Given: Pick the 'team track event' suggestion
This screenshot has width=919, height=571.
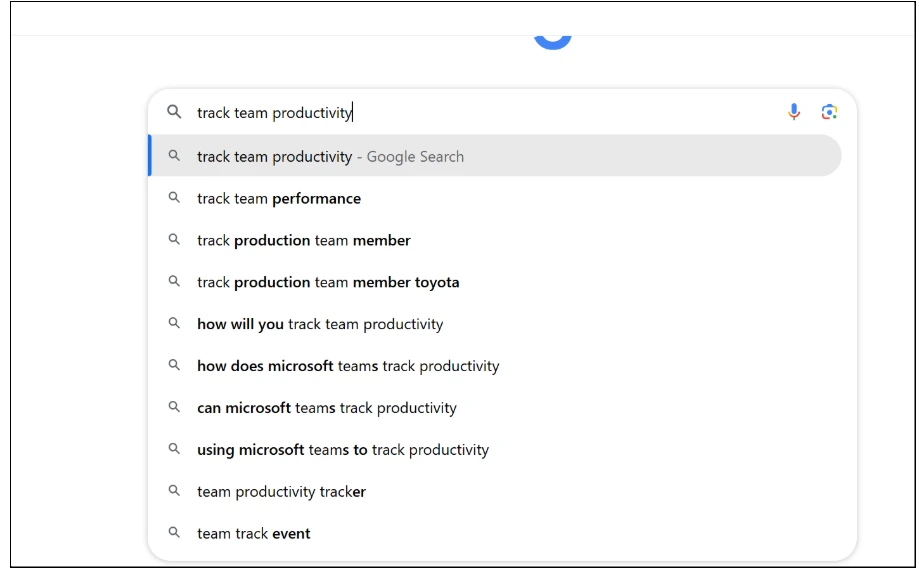Looking at the screenshot, I should [x=496, y=533].
